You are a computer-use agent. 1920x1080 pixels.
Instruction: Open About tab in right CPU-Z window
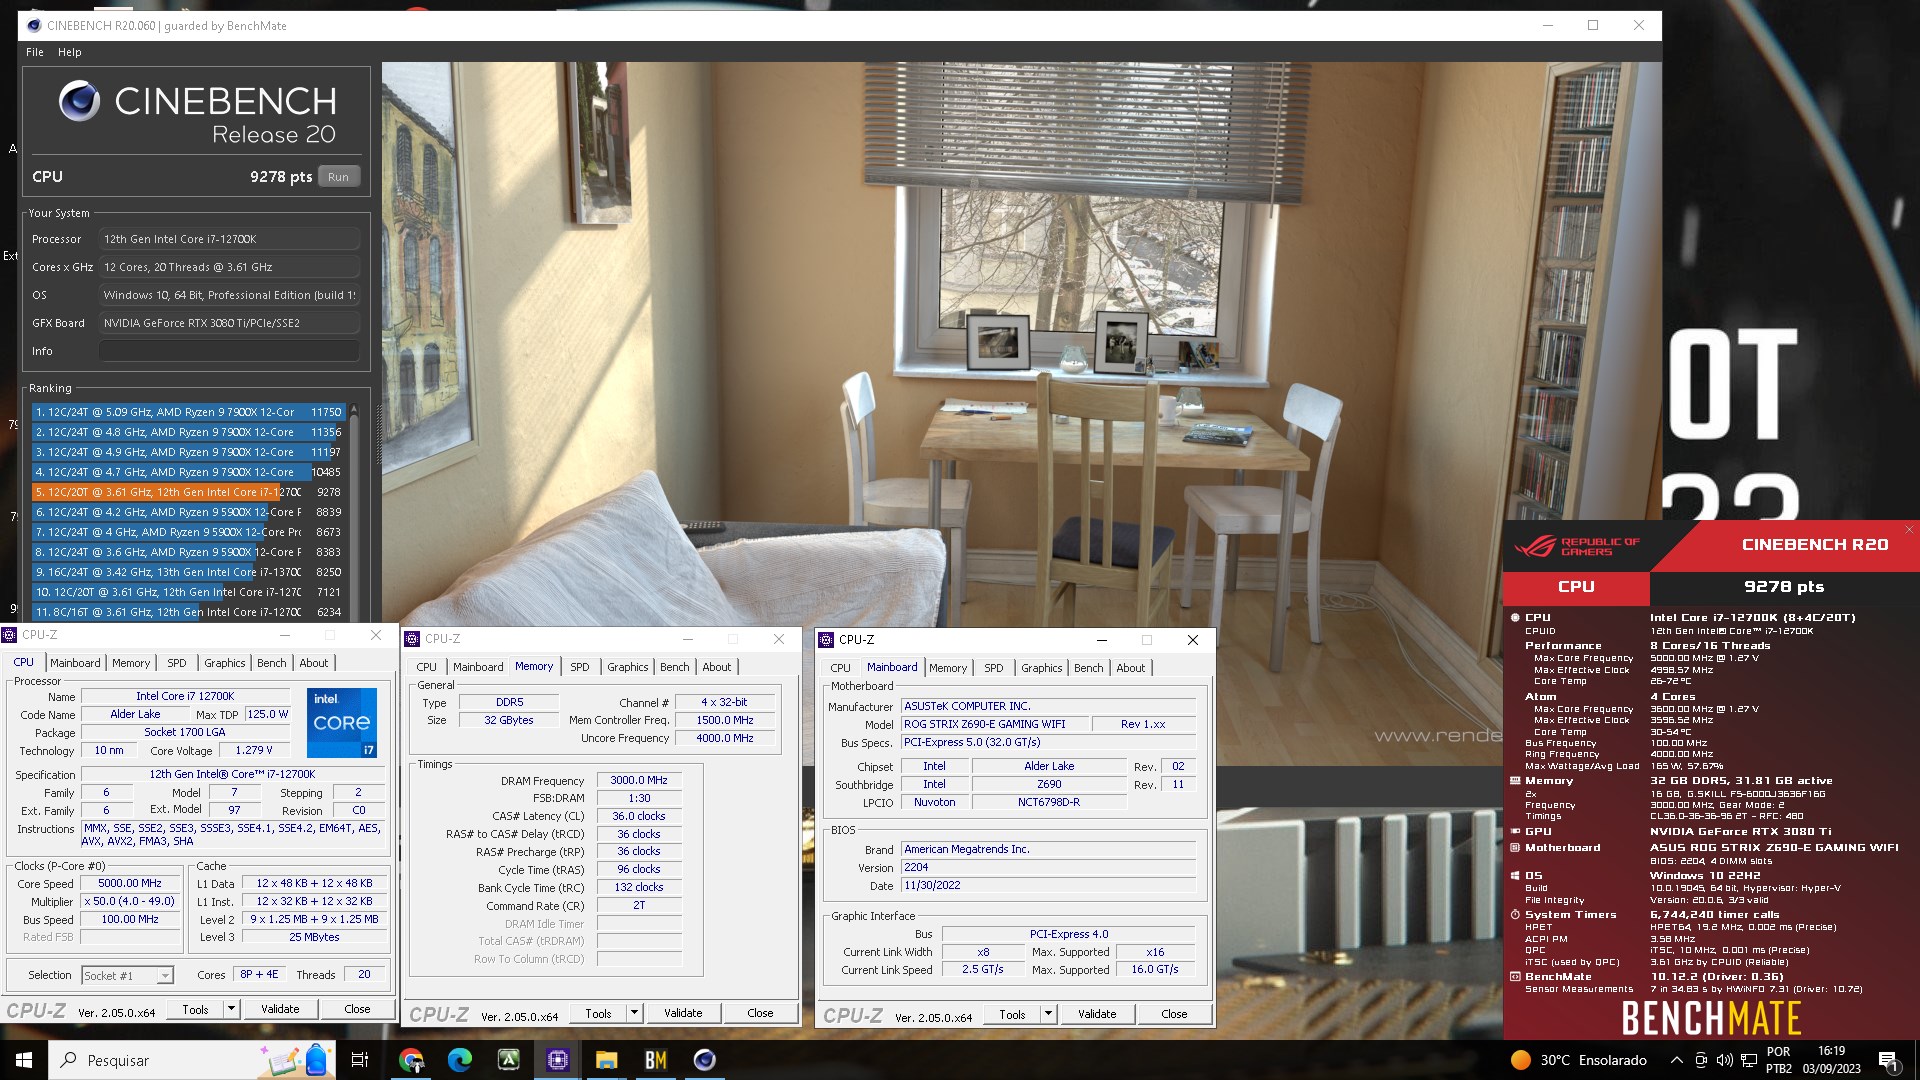coord(1131,668)
